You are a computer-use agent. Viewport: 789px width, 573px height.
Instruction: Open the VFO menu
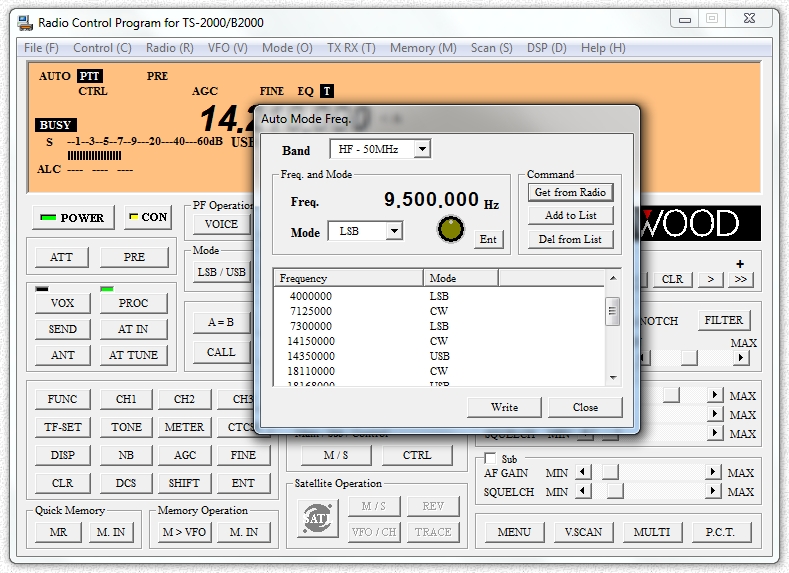click(x=227, y=48)
